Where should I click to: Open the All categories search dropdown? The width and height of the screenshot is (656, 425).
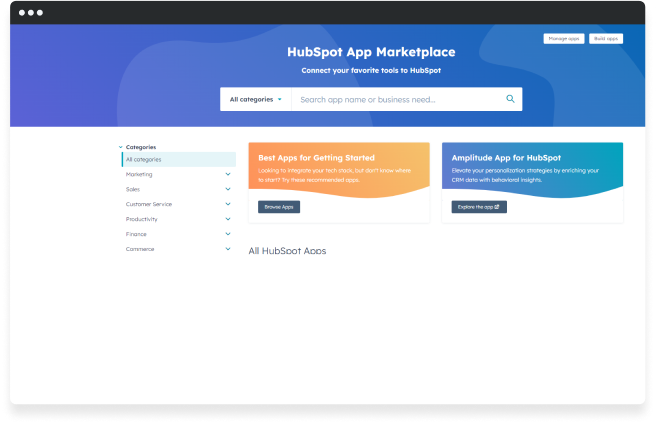[x=255, y=99]
